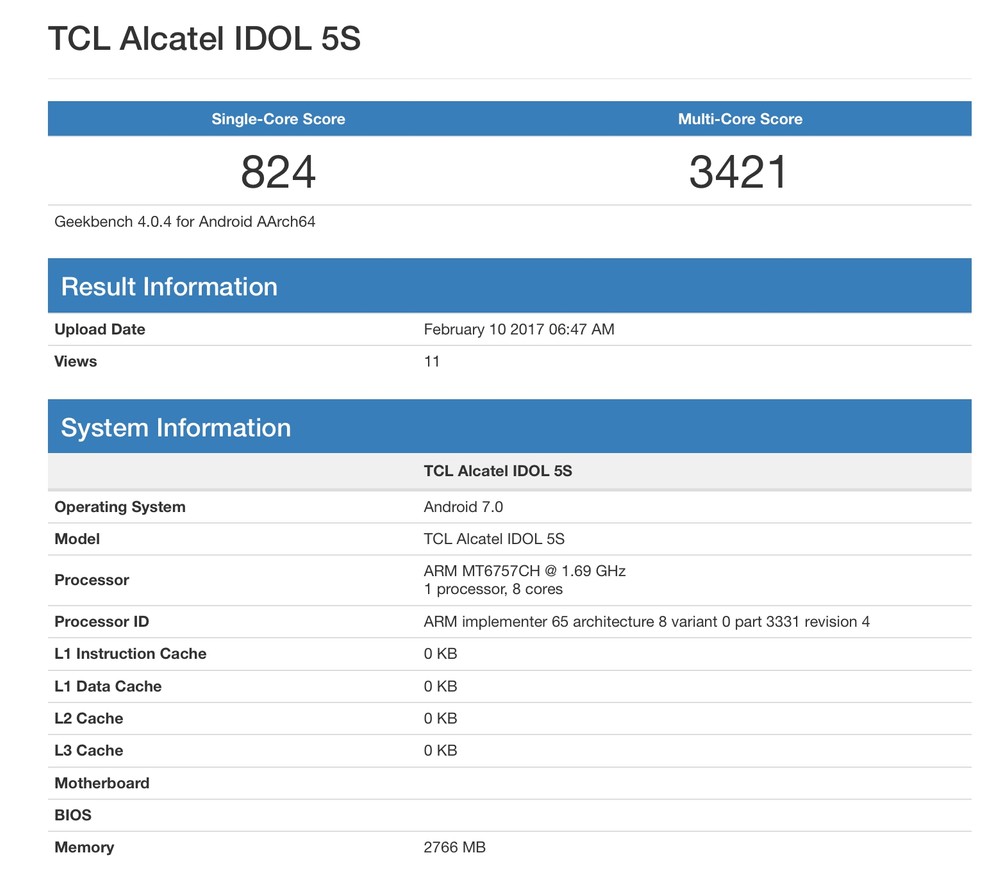Viewport: 1000px width, 876px height.
Task: Click the L2 Cache label
Action: pos(89,719)
